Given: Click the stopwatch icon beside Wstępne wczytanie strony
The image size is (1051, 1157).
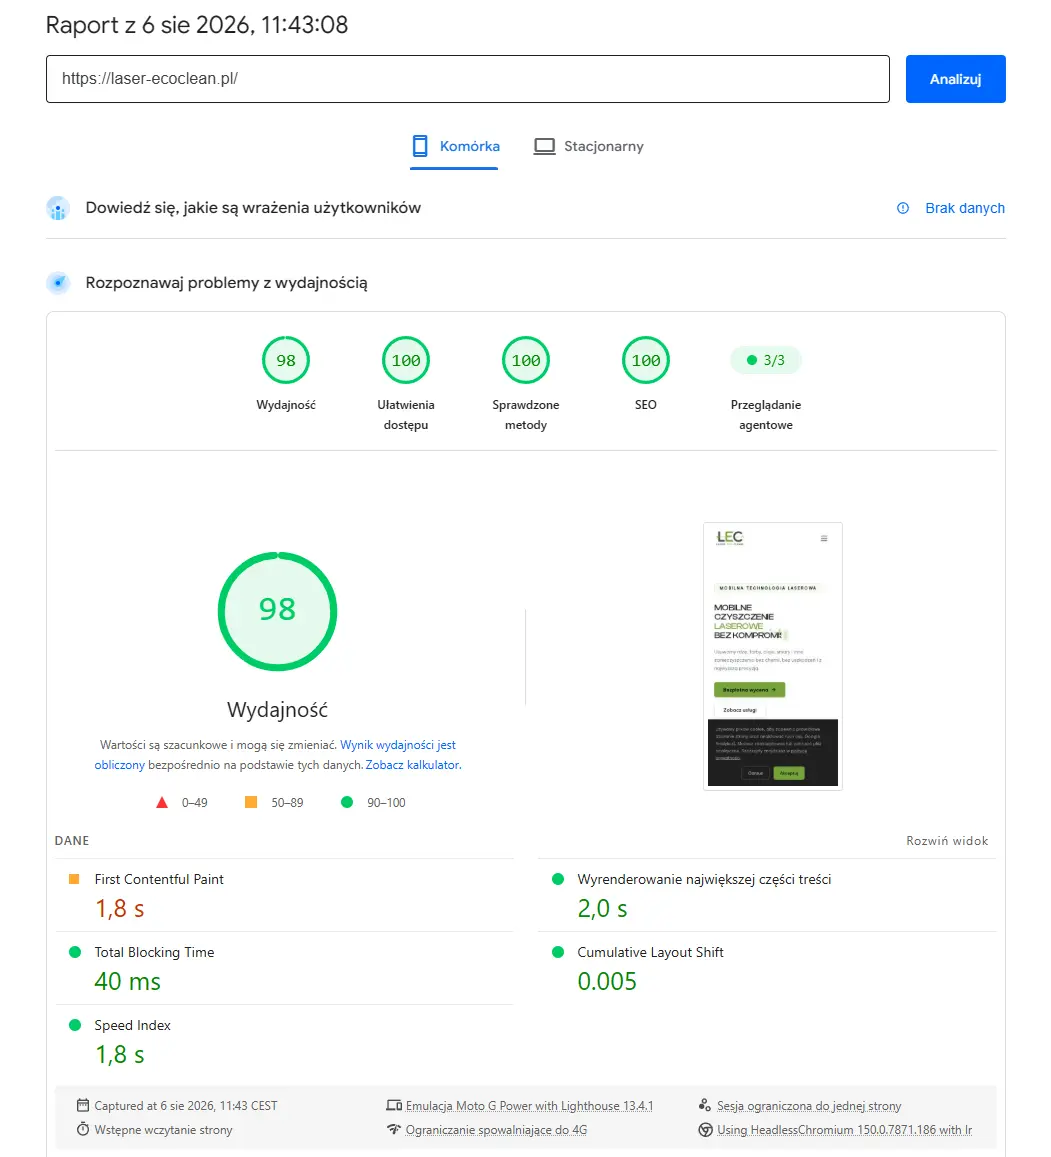Looking at the screenshot, I should pos(83,1130).
